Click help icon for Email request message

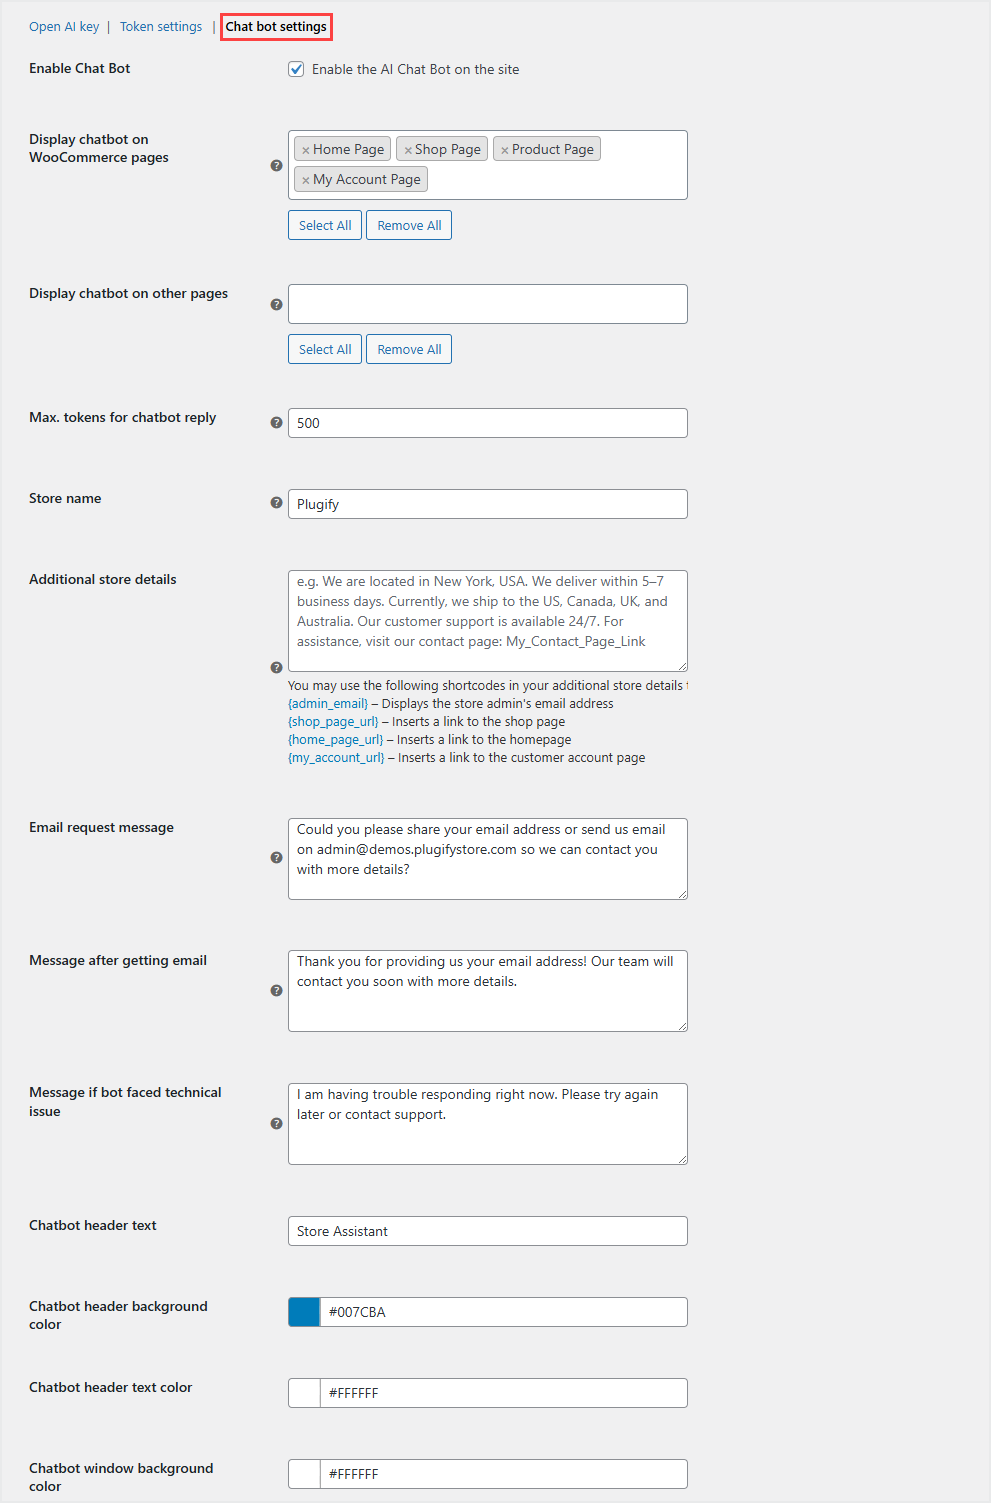coord(277,858)
